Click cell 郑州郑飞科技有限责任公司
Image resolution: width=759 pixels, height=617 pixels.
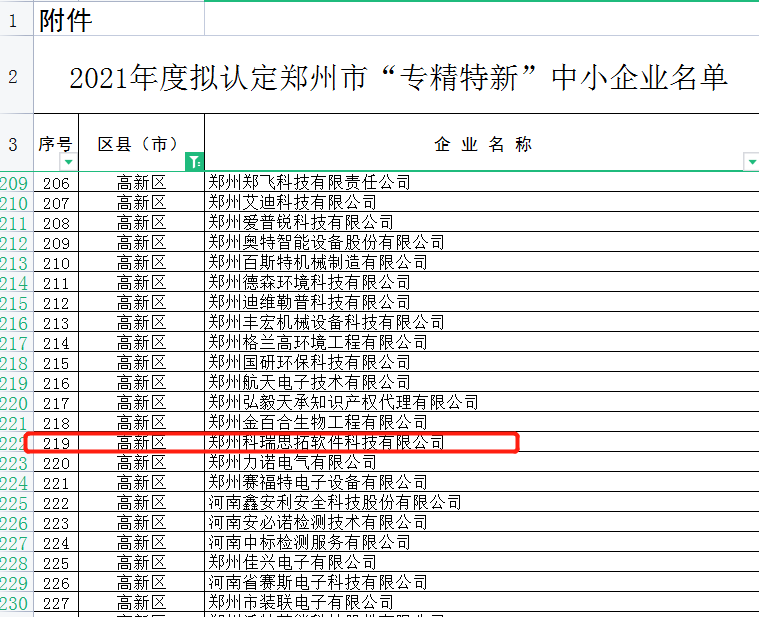482,182
